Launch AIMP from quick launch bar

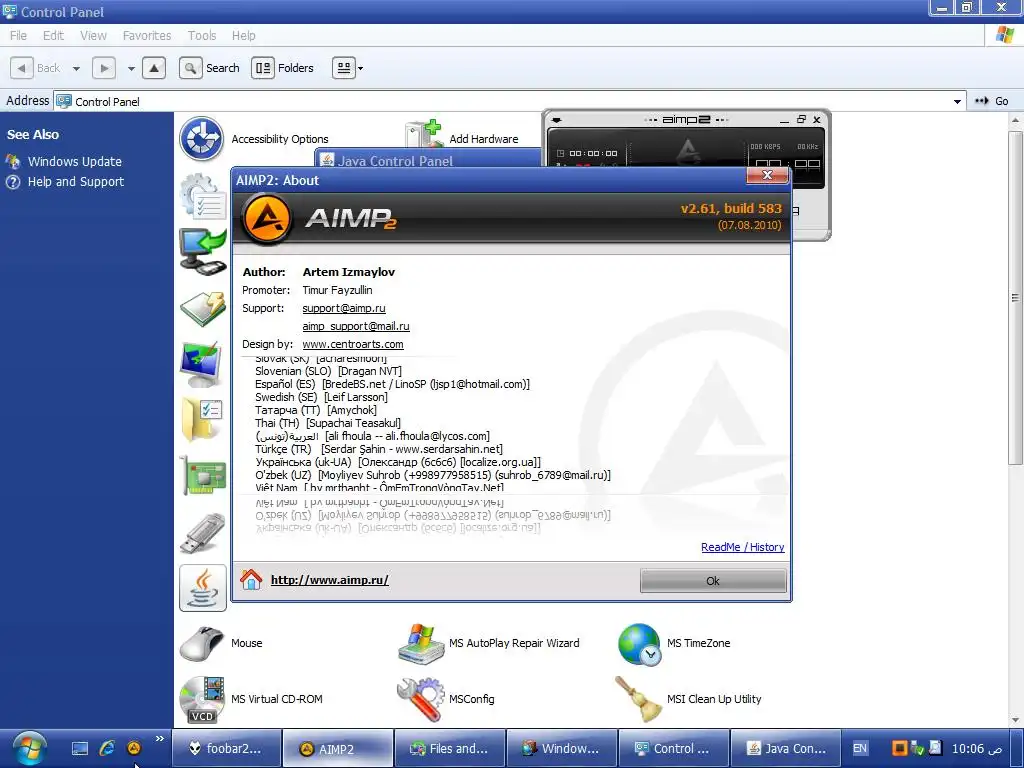click(x=134, y=748)
